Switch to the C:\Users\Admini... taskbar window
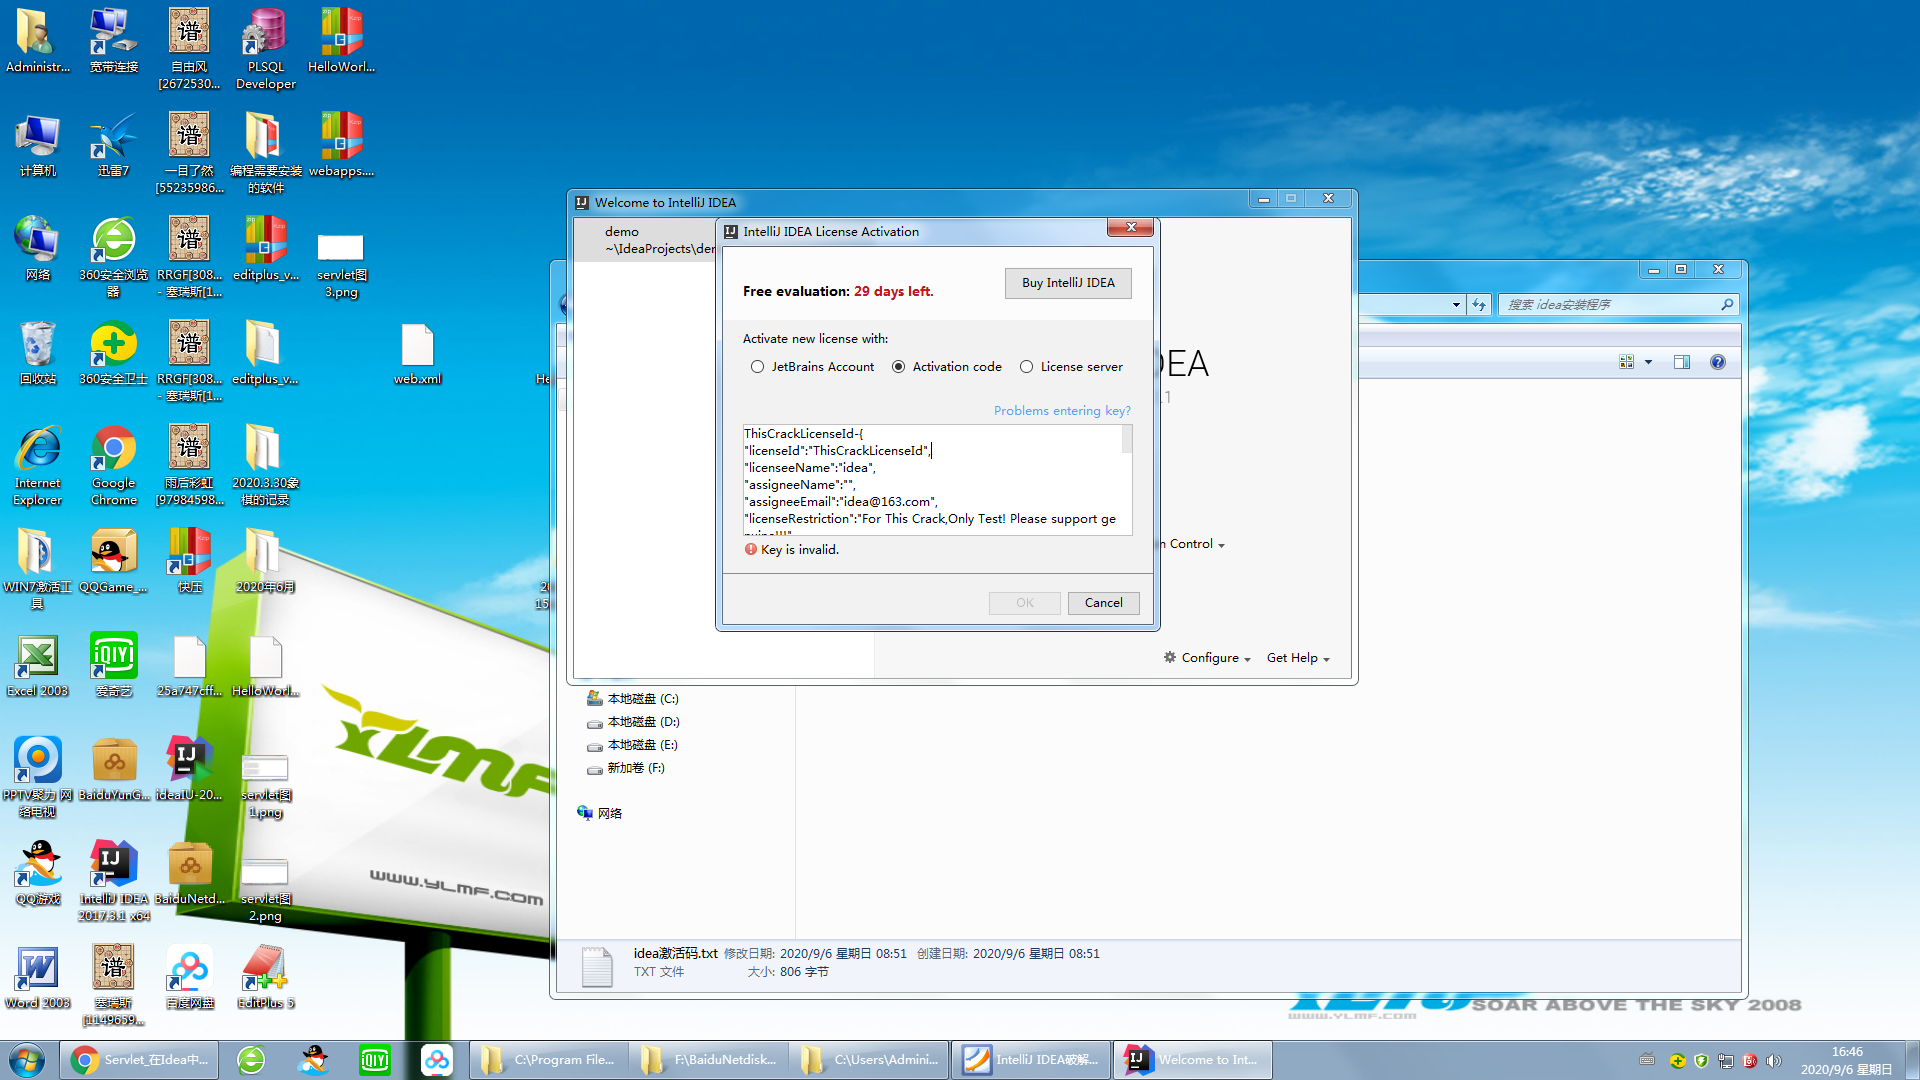1920x1080 pixels. (x=869, y=1060)
